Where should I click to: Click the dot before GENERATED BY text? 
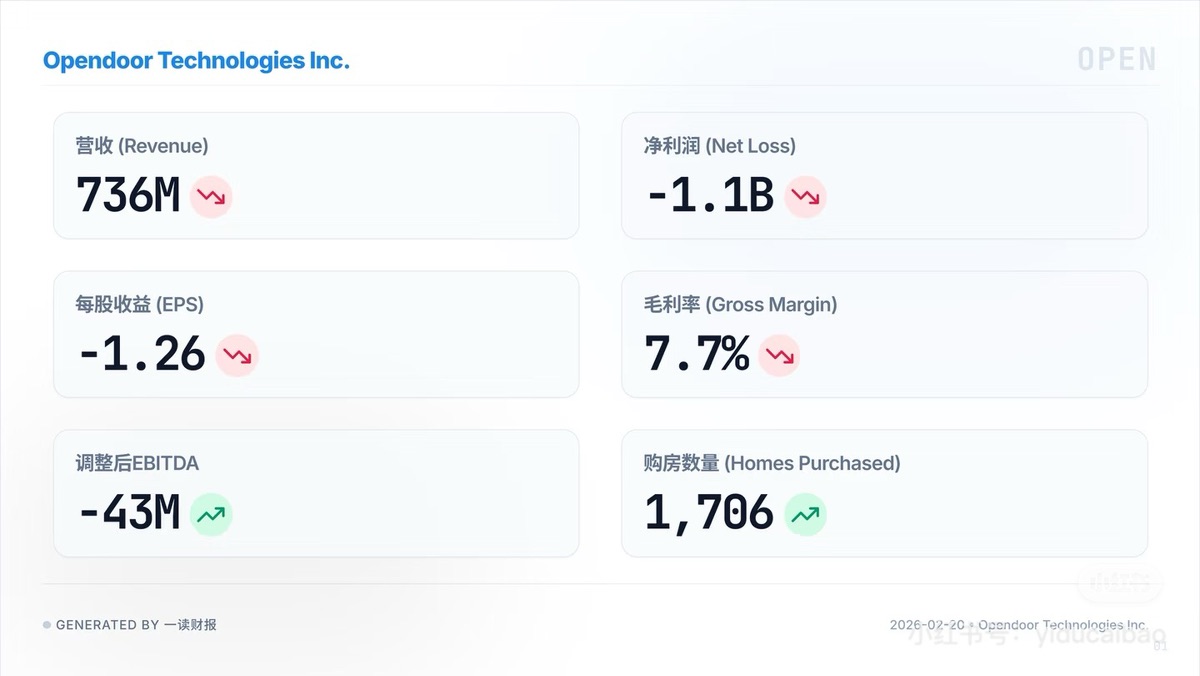click(x=47, y=625)
